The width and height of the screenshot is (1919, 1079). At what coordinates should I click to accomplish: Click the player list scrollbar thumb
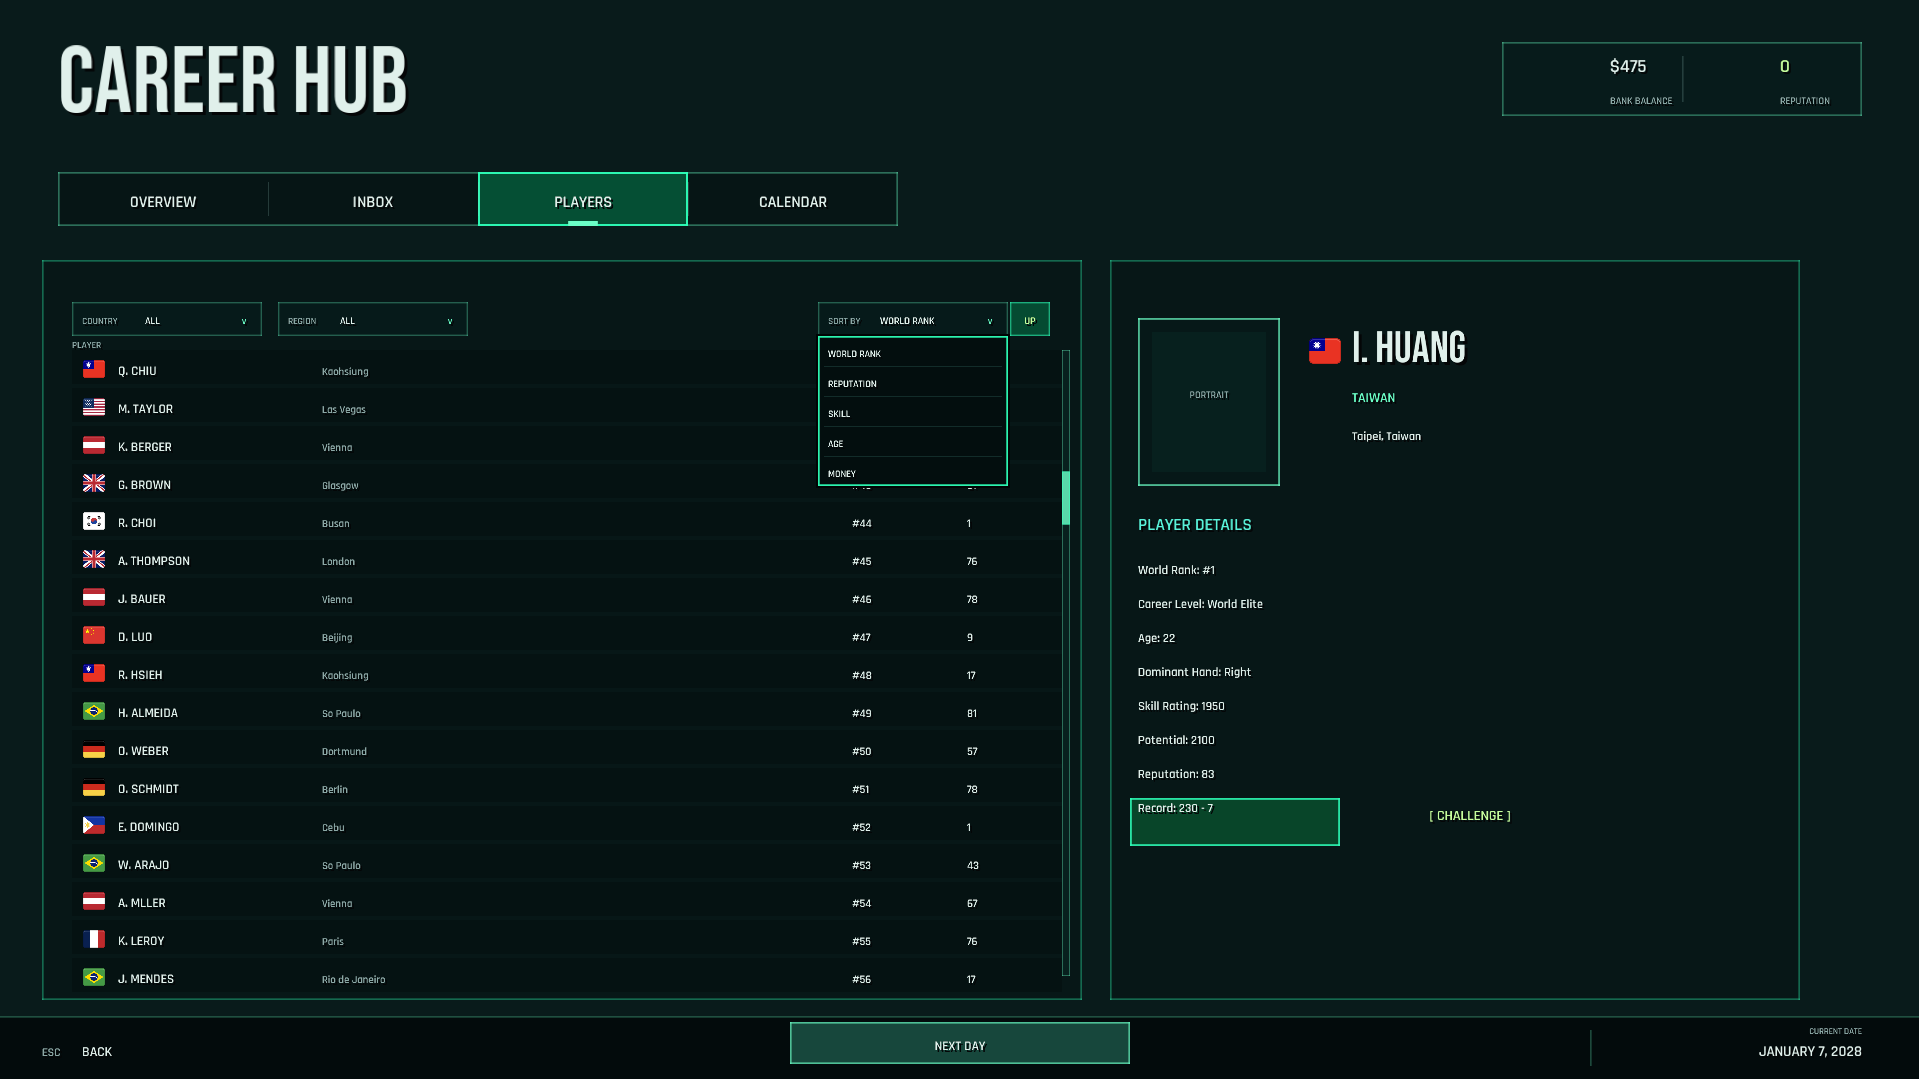1066,498
